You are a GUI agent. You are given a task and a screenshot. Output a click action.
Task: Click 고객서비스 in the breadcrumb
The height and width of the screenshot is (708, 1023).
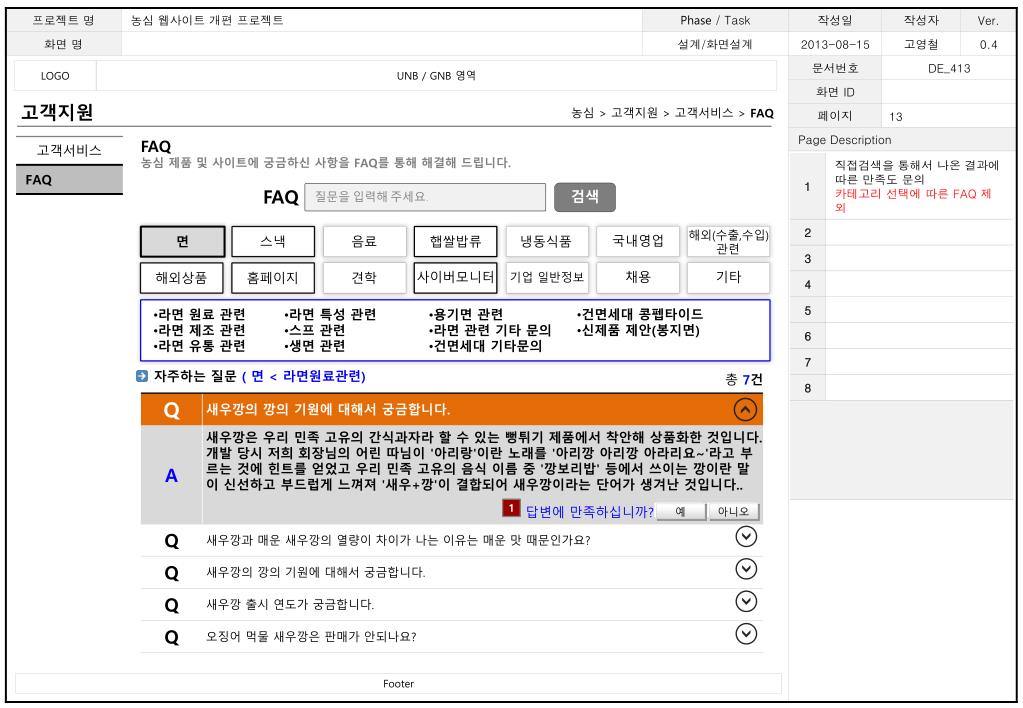704,113
